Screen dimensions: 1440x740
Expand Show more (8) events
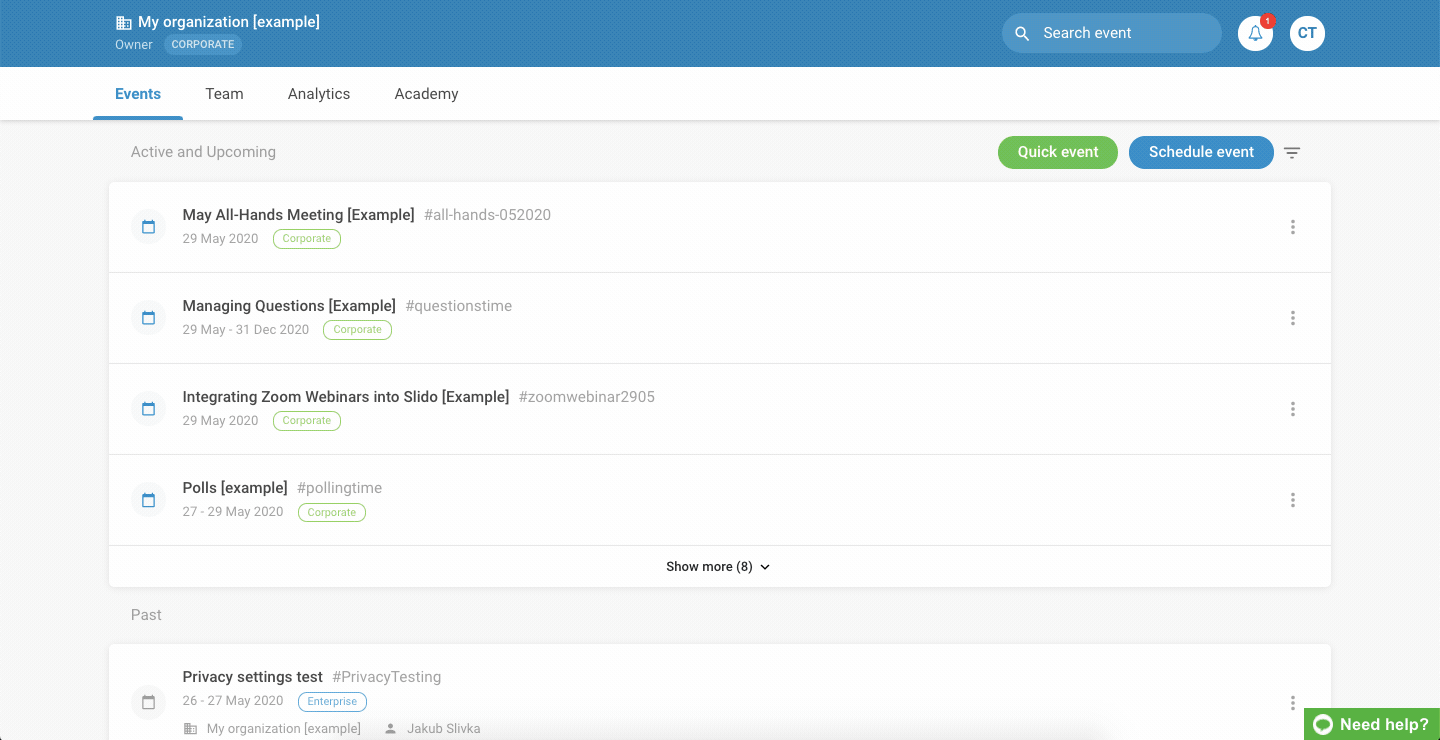tap(719, 567)
